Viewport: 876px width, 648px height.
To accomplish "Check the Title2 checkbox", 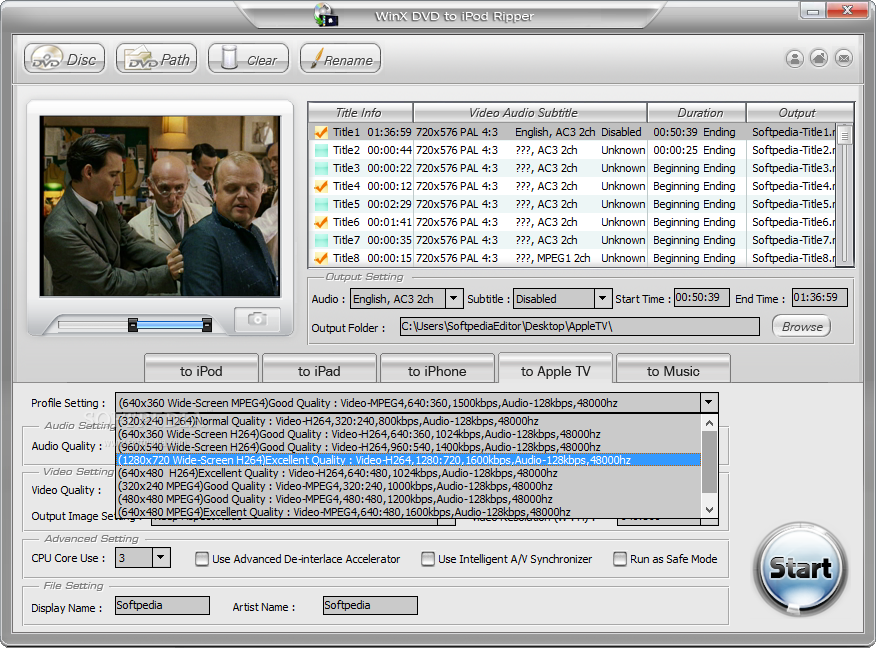I will pos(321,150).
